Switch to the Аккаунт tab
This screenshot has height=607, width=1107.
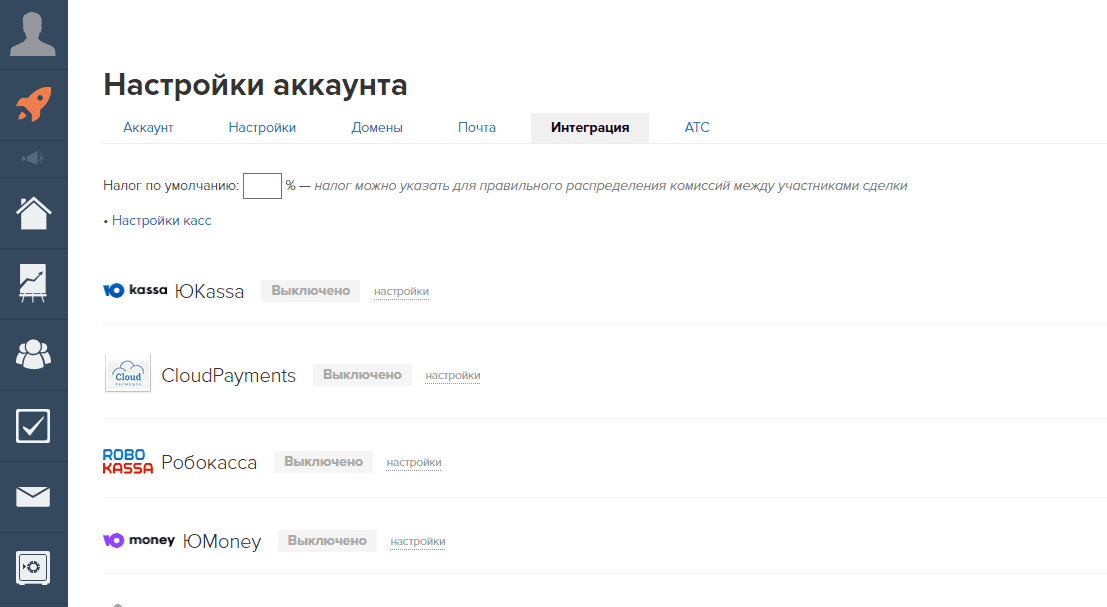[148, 128]
